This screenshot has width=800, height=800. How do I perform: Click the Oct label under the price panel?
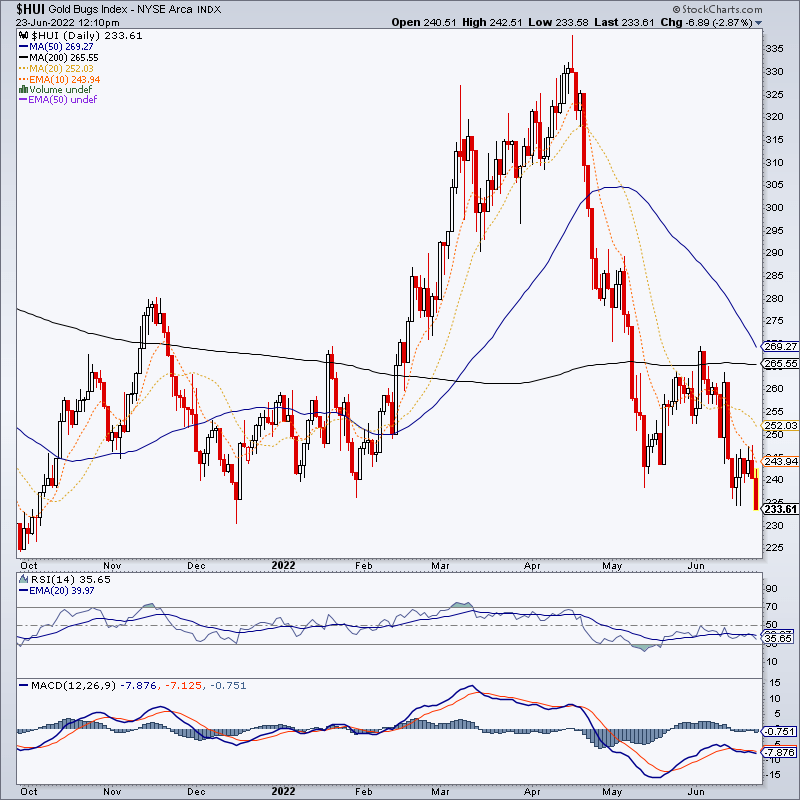(x=29, y=566)
